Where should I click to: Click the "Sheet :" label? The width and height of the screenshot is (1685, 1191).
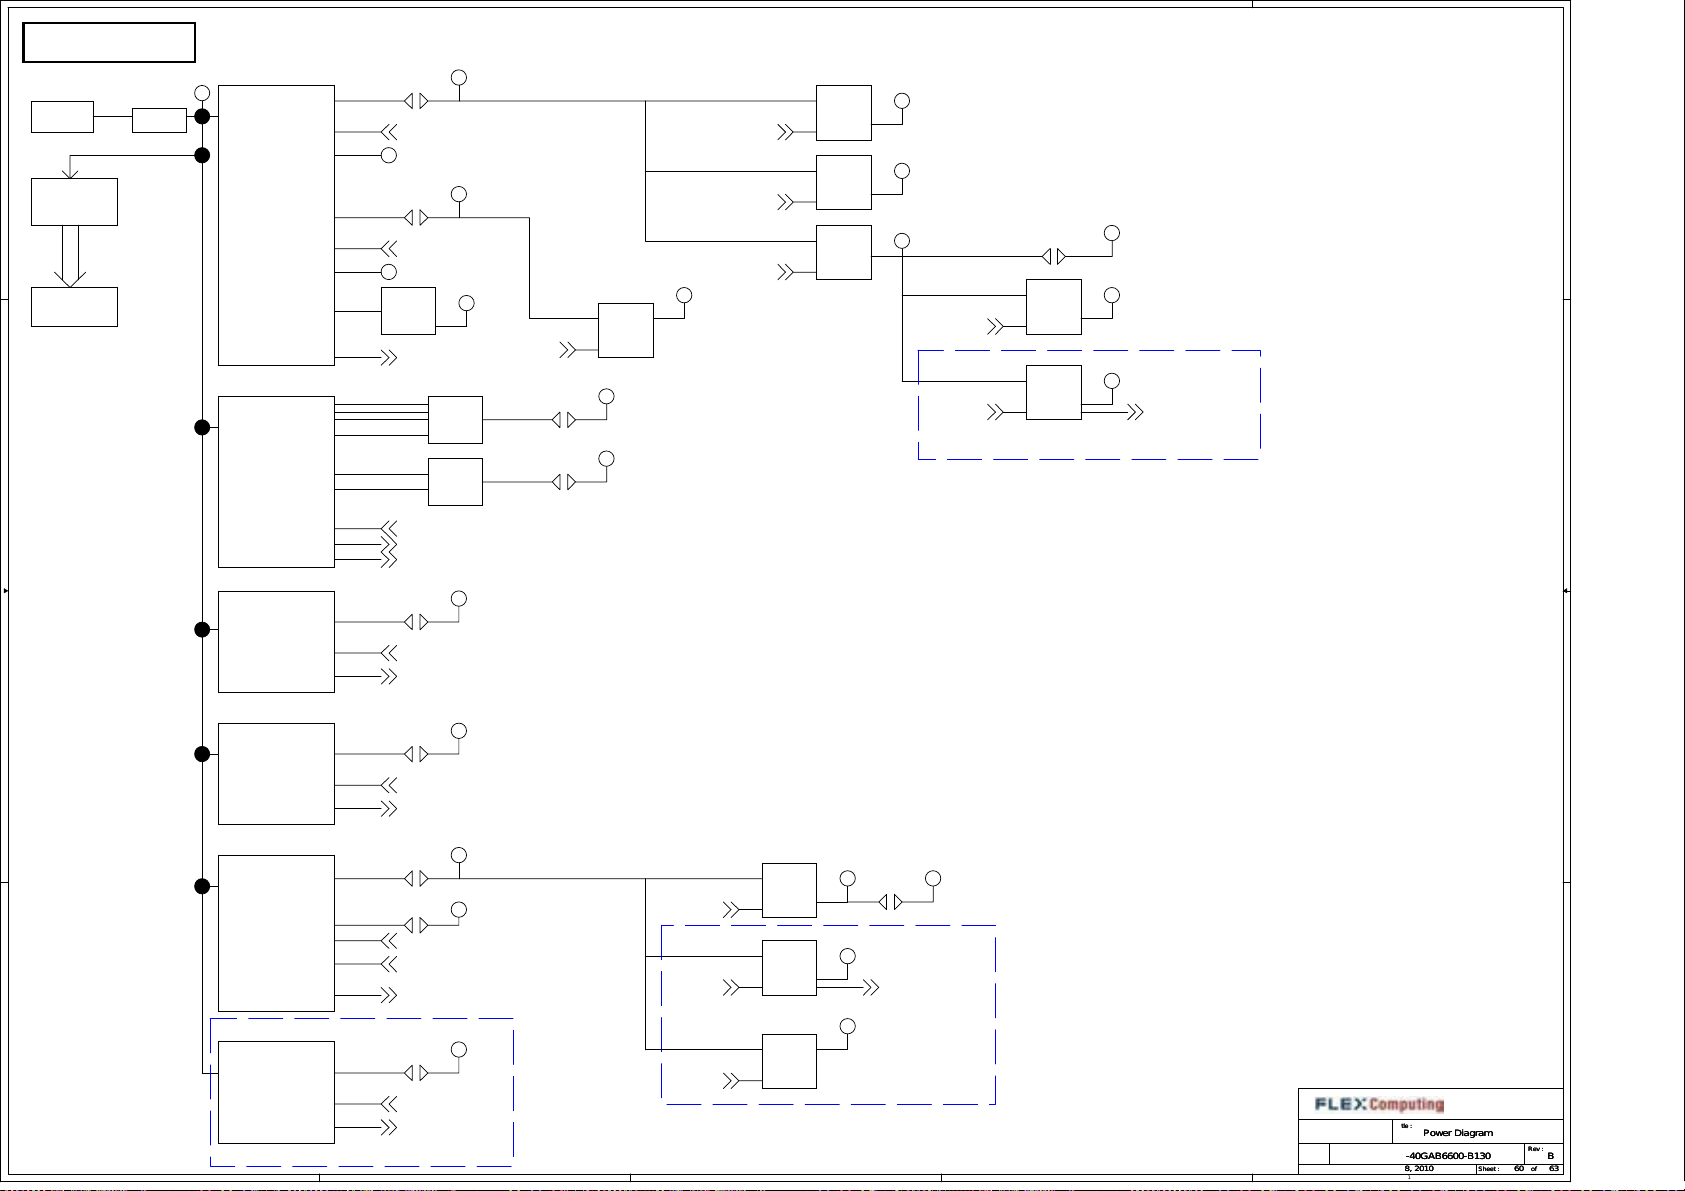tap(1488, 1169)
